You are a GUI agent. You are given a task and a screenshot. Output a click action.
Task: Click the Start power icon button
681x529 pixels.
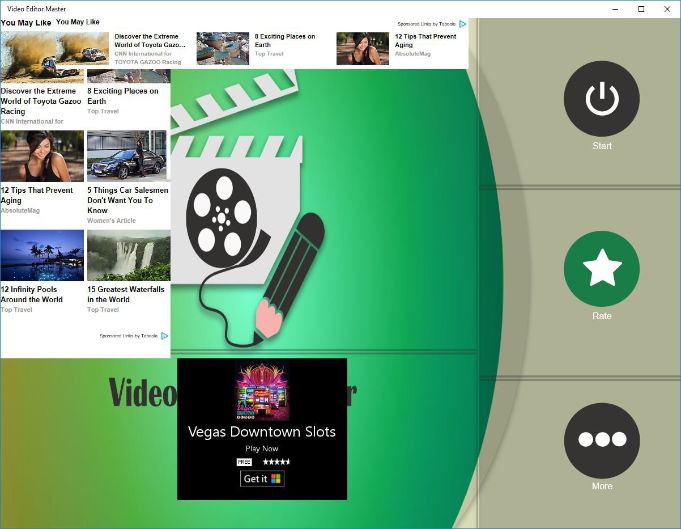(602, 99)
